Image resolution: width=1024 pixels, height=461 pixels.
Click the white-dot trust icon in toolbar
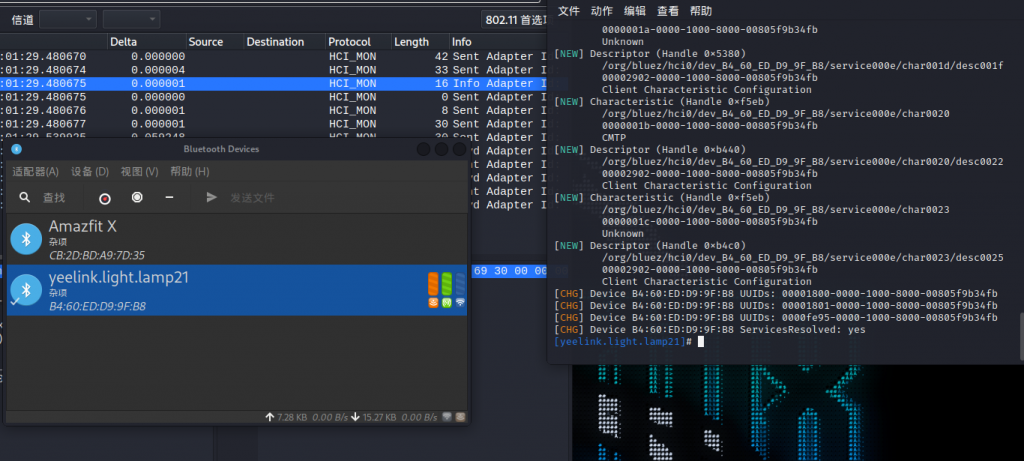point(137,197)
